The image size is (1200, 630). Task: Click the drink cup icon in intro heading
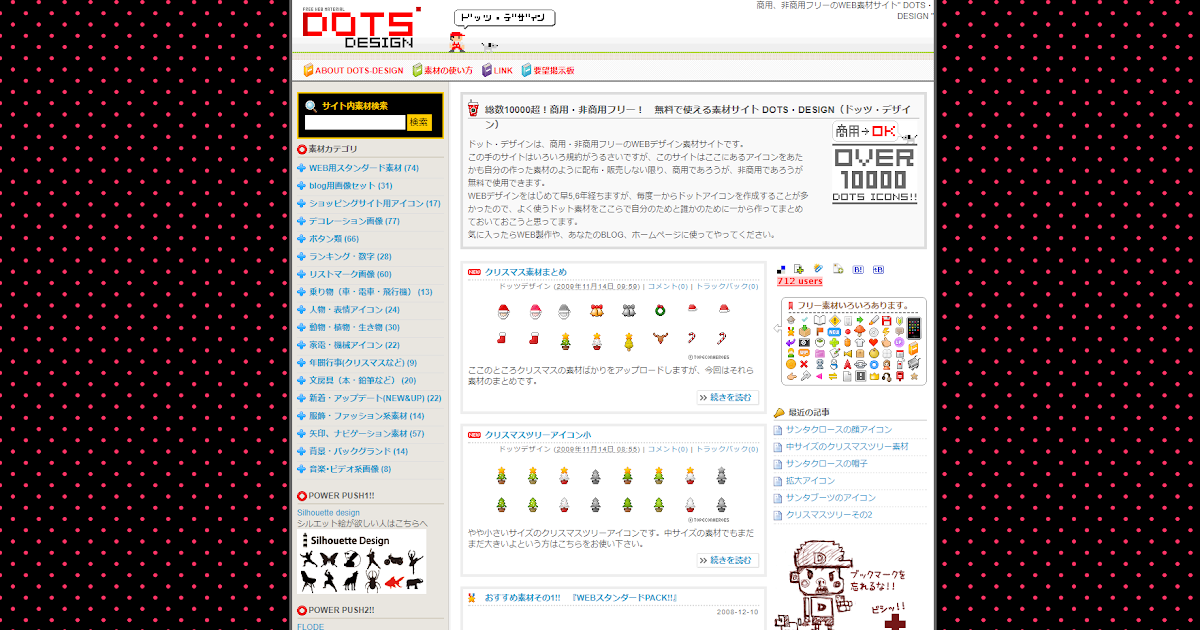point(473,108)
